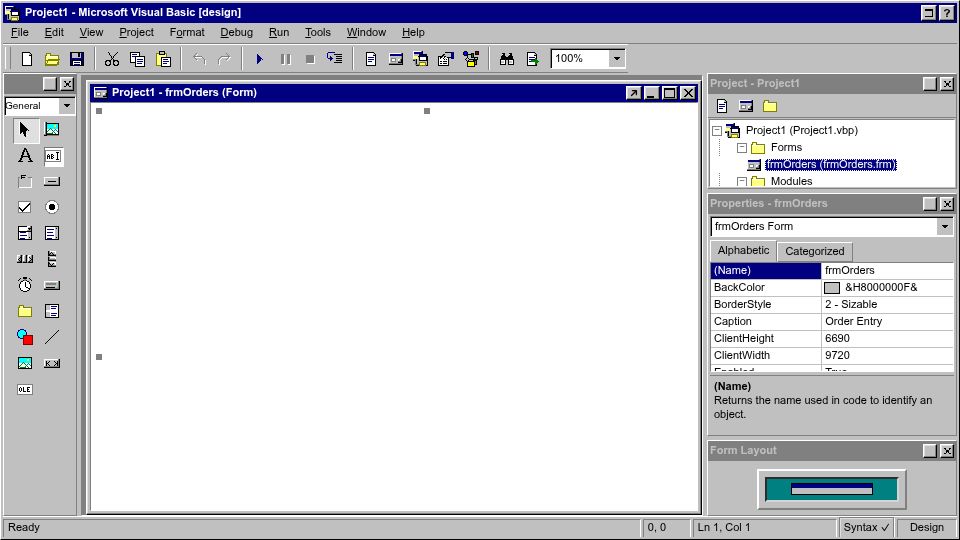
Task: Select the CommandButton tool in the toolbox
Action: click(x=52, y=181)
